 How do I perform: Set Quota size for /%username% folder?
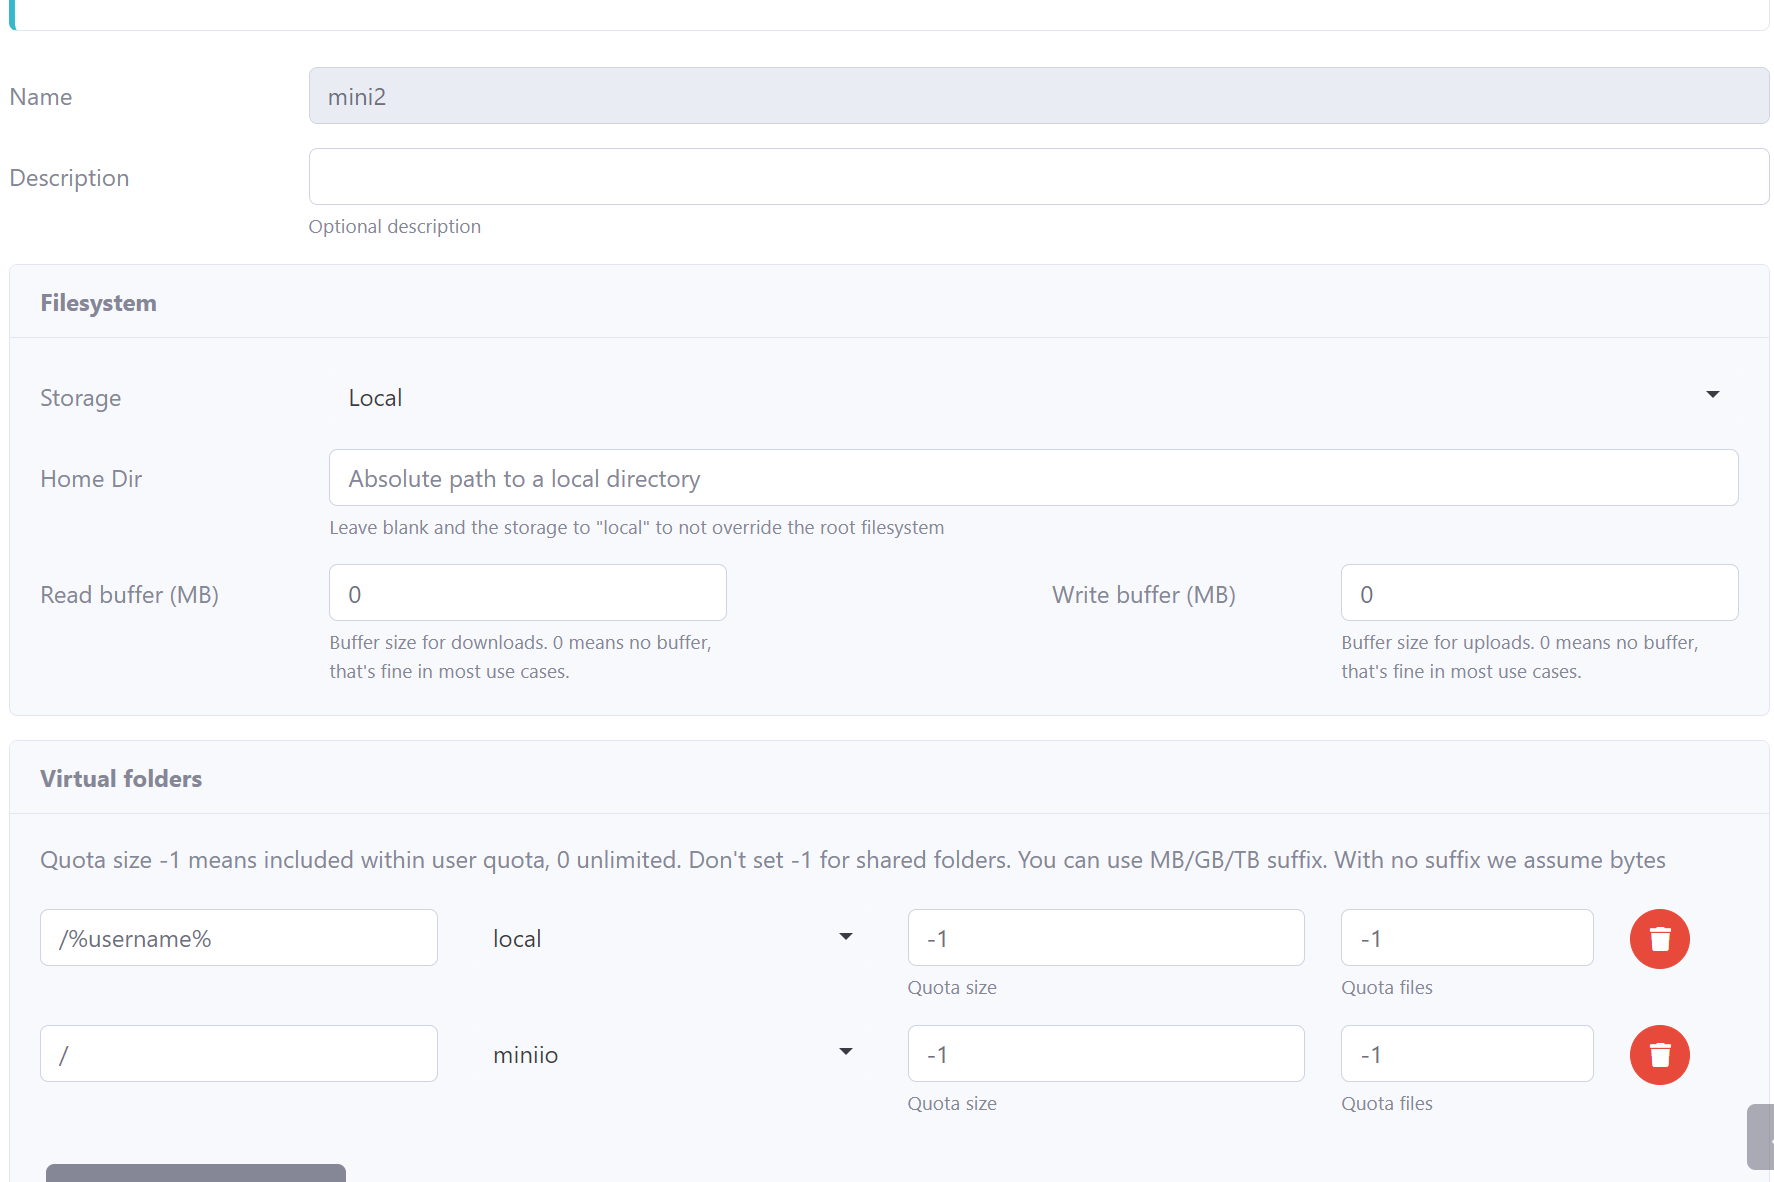[x=1106, y=938]
